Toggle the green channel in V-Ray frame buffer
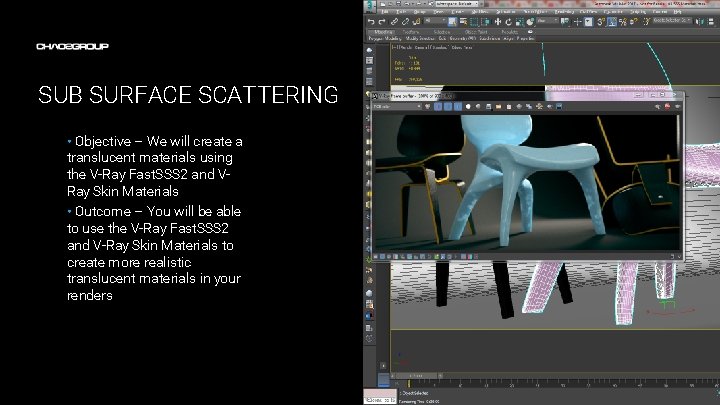This screenshot has width=720, height=405. pos(448,107)
